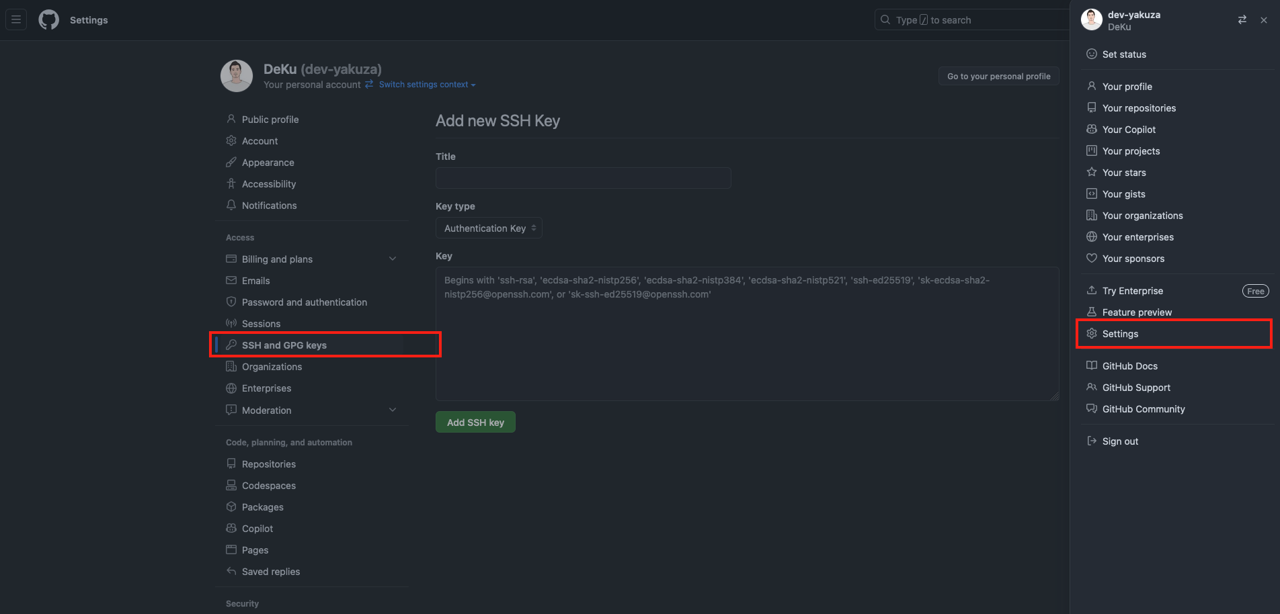Image resolution: width=1280 pixels, height=614 pixels.
Task: Select the Notifications bell icon in sidebar
Action: [231, 205]
